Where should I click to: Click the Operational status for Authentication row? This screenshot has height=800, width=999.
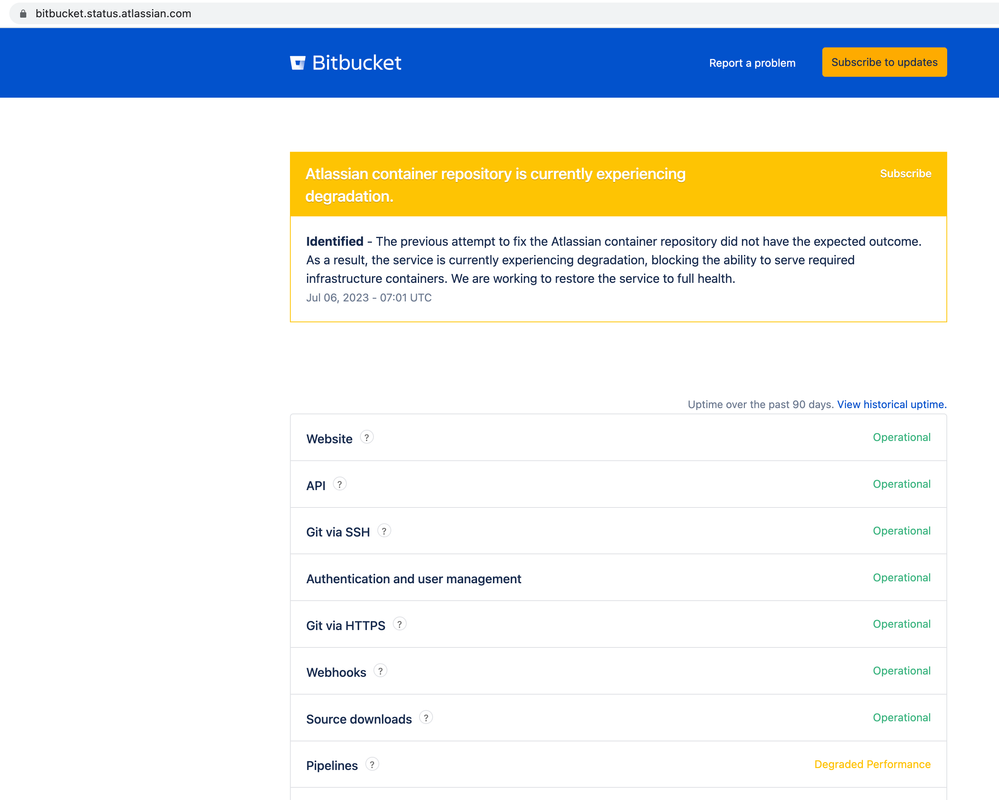[x=902, y=578]
